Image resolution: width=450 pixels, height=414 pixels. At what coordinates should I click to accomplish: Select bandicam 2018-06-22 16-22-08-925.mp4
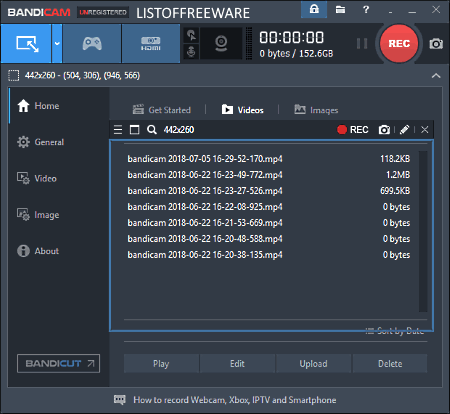click(269, 207)
